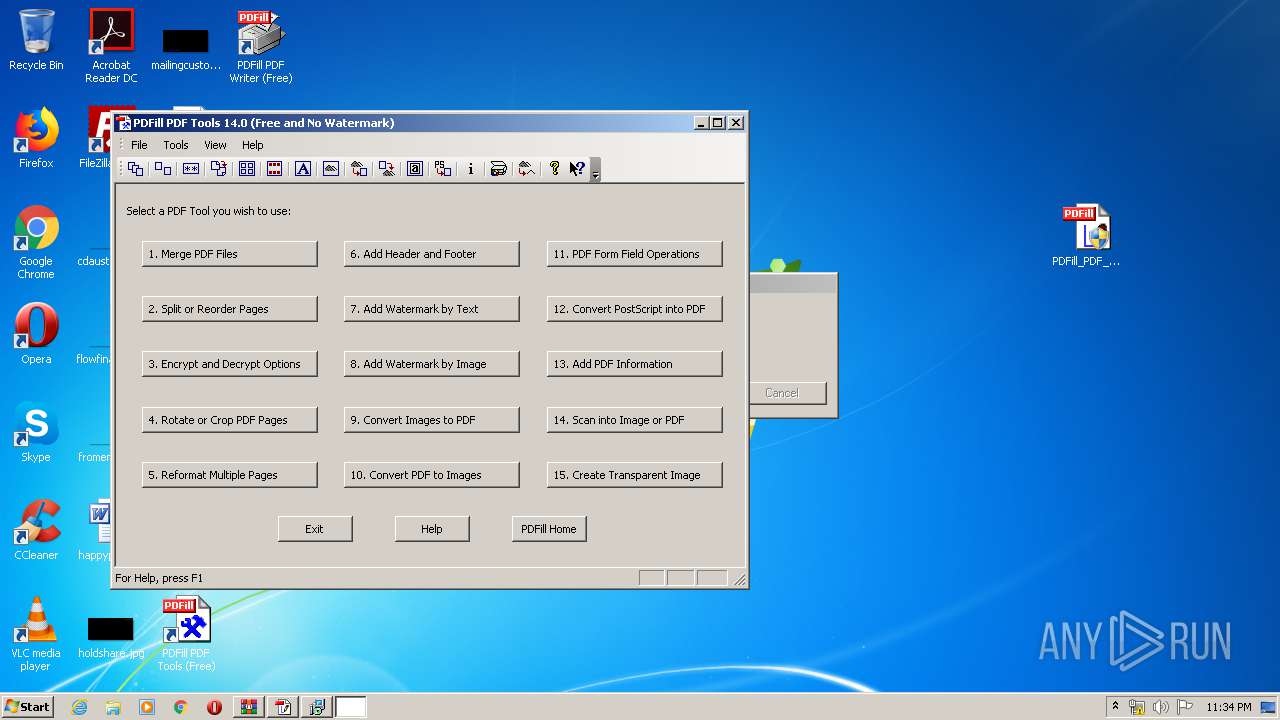Click the Help button below the tools
This screenshot has width=1280, height=720.
(432, 529)
